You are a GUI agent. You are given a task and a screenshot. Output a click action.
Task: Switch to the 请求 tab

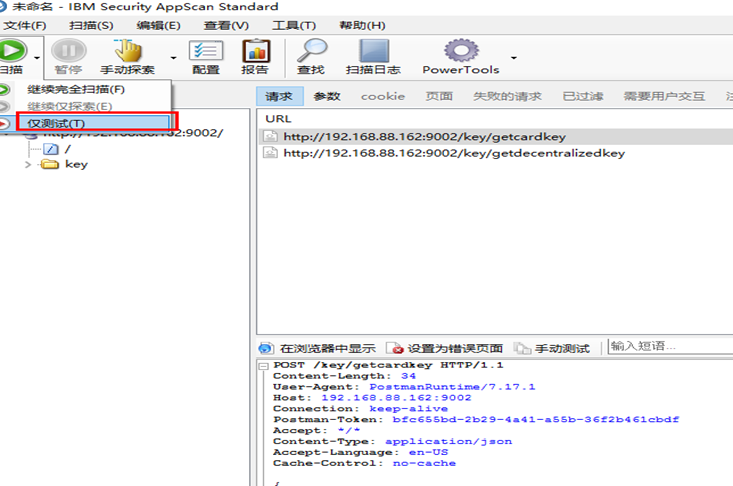click(x=279, y=96)
